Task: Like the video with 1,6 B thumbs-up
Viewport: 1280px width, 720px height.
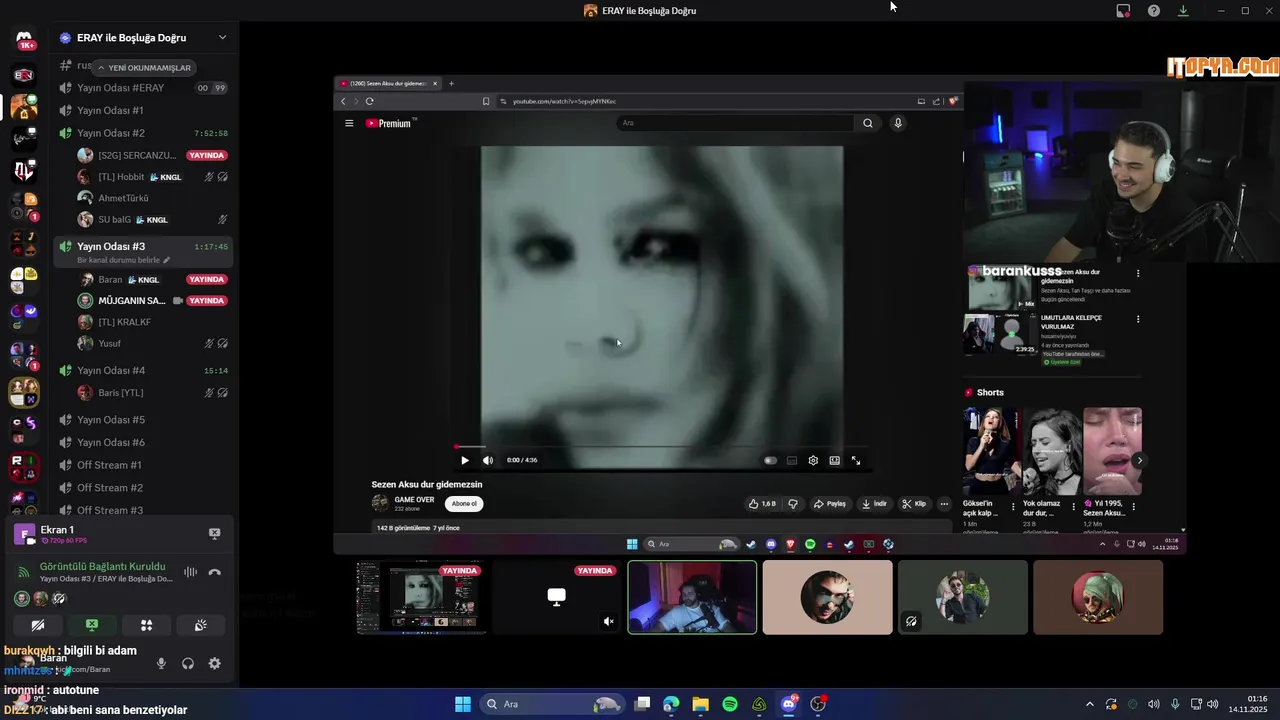Action: pyautogui.click(x=762, y=504)
